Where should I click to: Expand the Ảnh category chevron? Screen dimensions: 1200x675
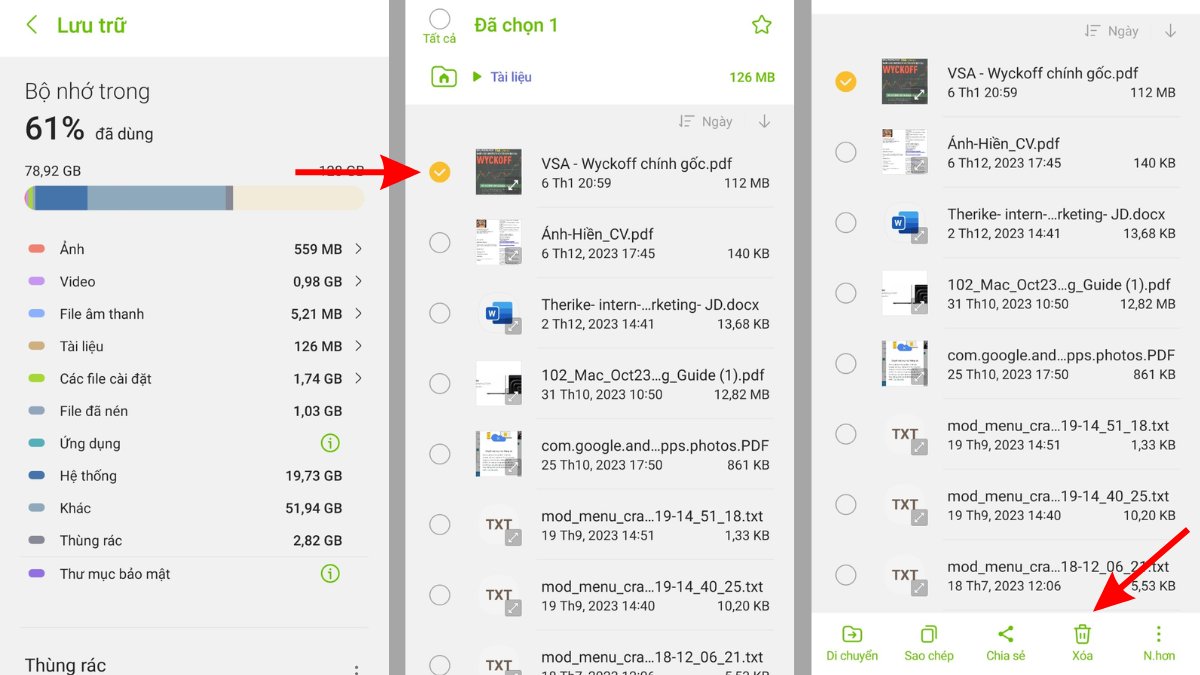(358, 249)
